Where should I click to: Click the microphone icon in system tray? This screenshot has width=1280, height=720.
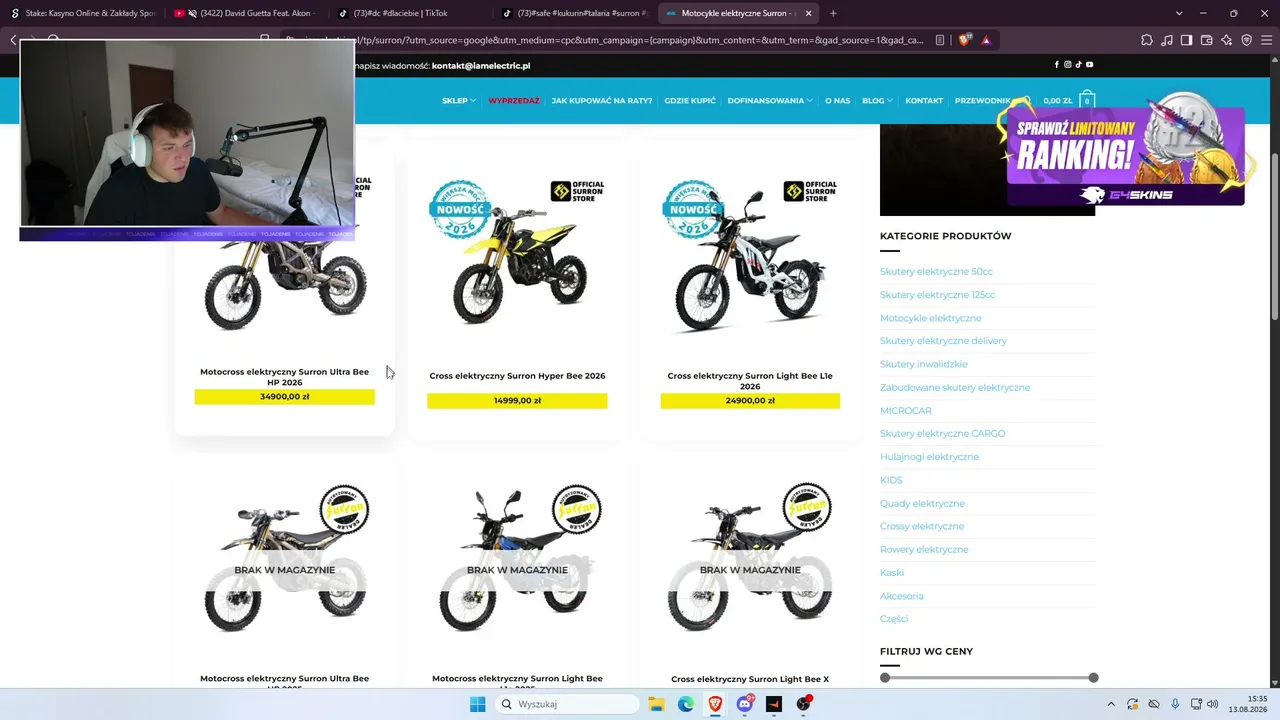click(x=1175, y=704)
